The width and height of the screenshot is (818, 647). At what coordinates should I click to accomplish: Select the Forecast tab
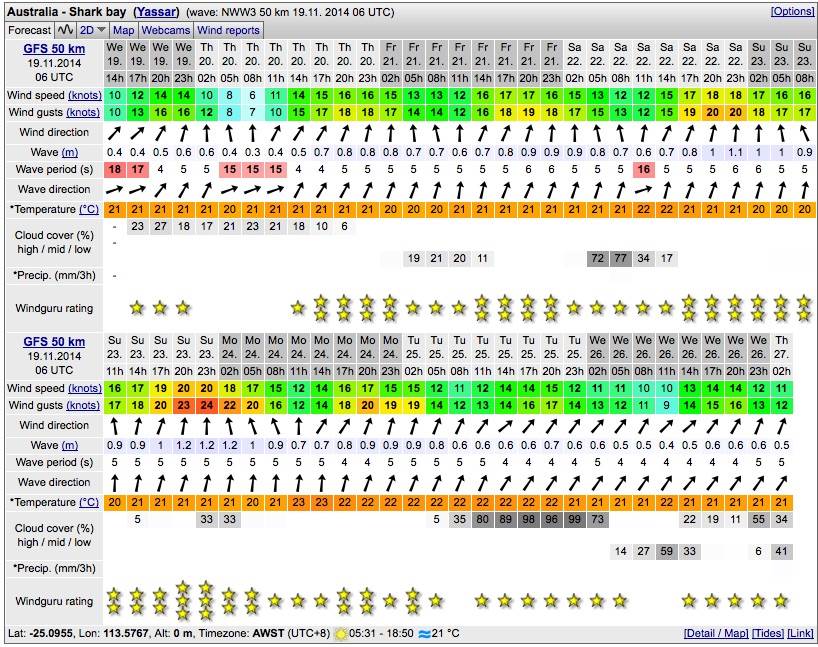click(29, 30)
